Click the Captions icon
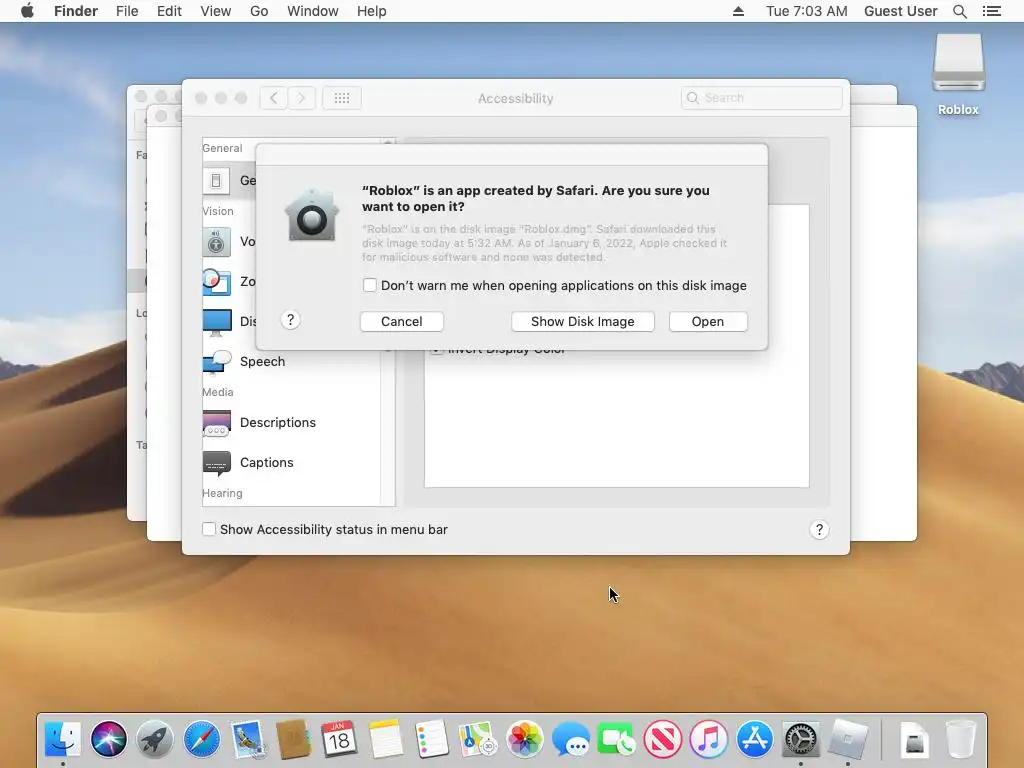Viewport: 1024px width, 768px height. point(217,463)
